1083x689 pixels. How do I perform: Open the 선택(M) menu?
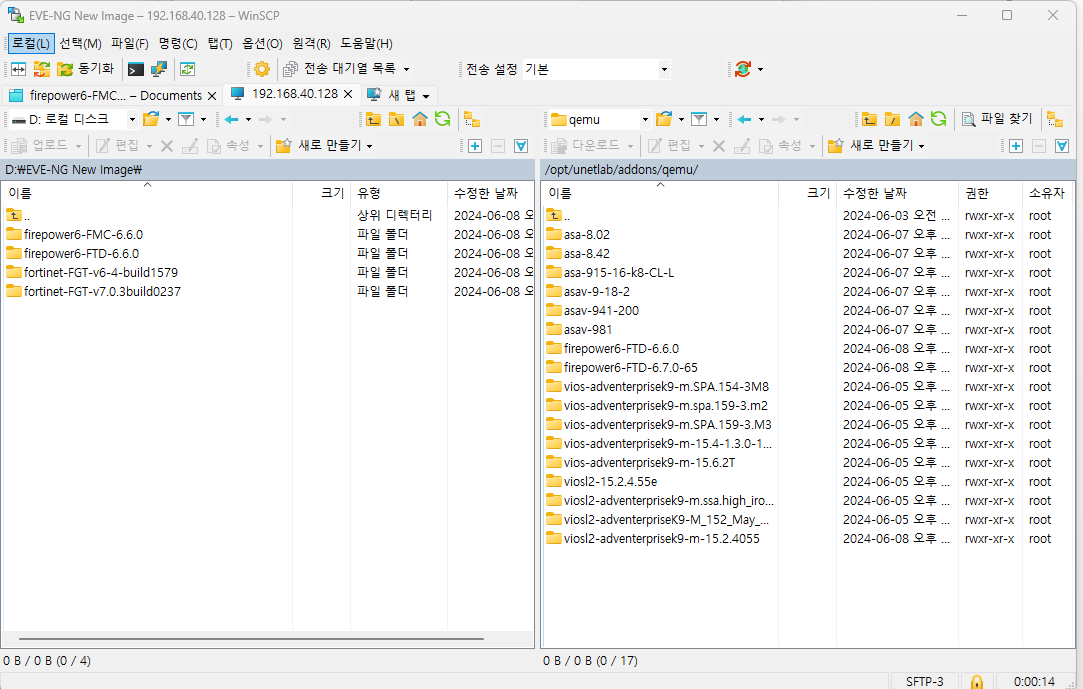point(80,43)
